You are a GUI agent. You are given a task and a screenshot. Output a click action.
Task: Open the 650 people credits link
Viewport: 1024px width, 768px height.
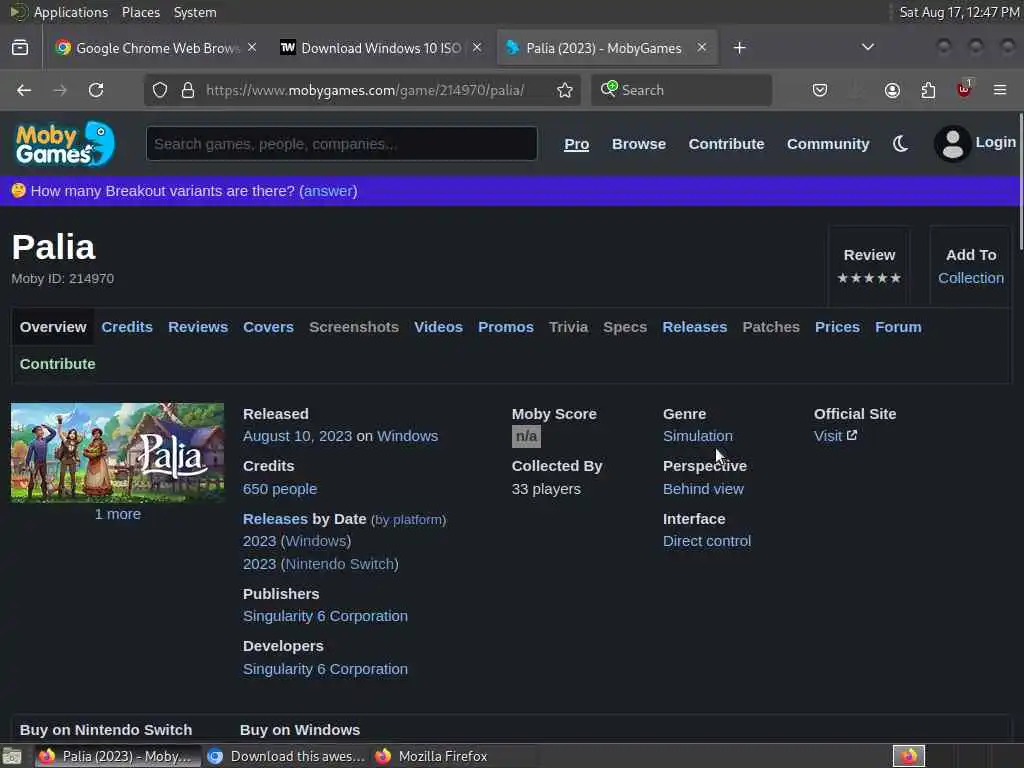280,488
